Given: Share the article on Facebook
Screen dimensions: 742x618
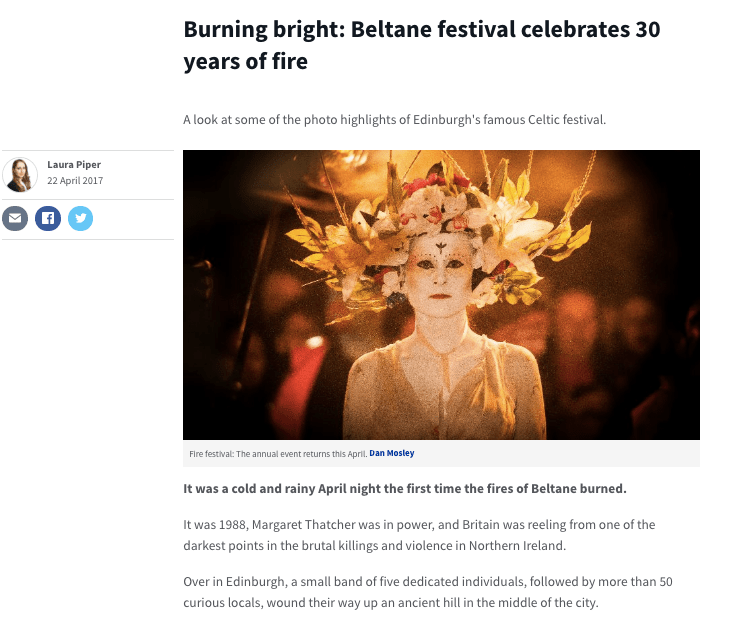Looking at the screenshot, I should pos(48,218).
